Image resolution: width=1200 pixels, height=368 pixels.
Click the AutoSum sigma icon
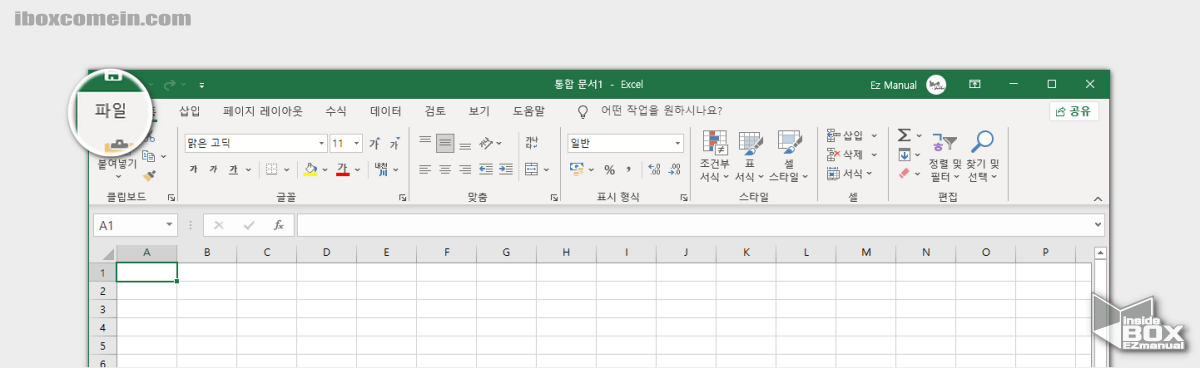pyautogui.click(x=904, y=135)
